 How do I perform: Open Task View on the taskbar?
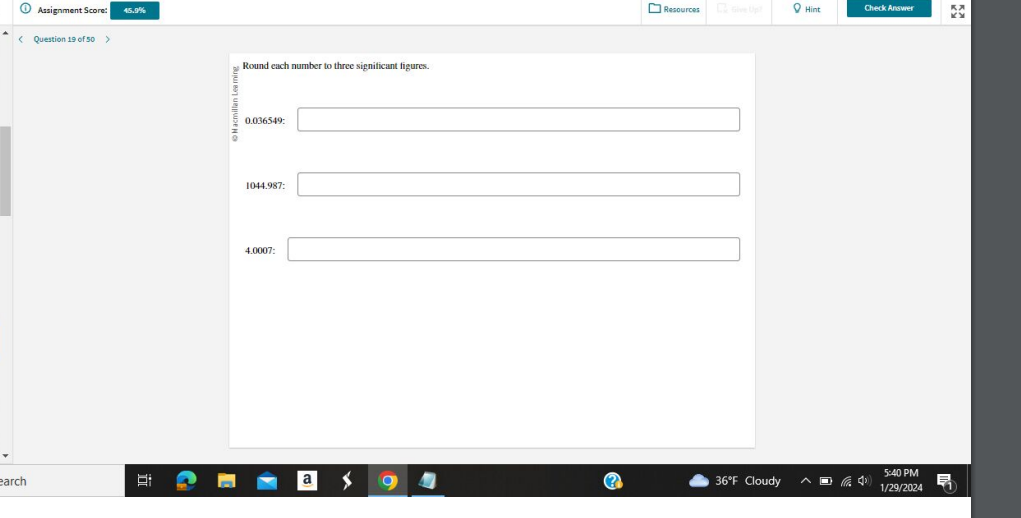tap(145, 481)
